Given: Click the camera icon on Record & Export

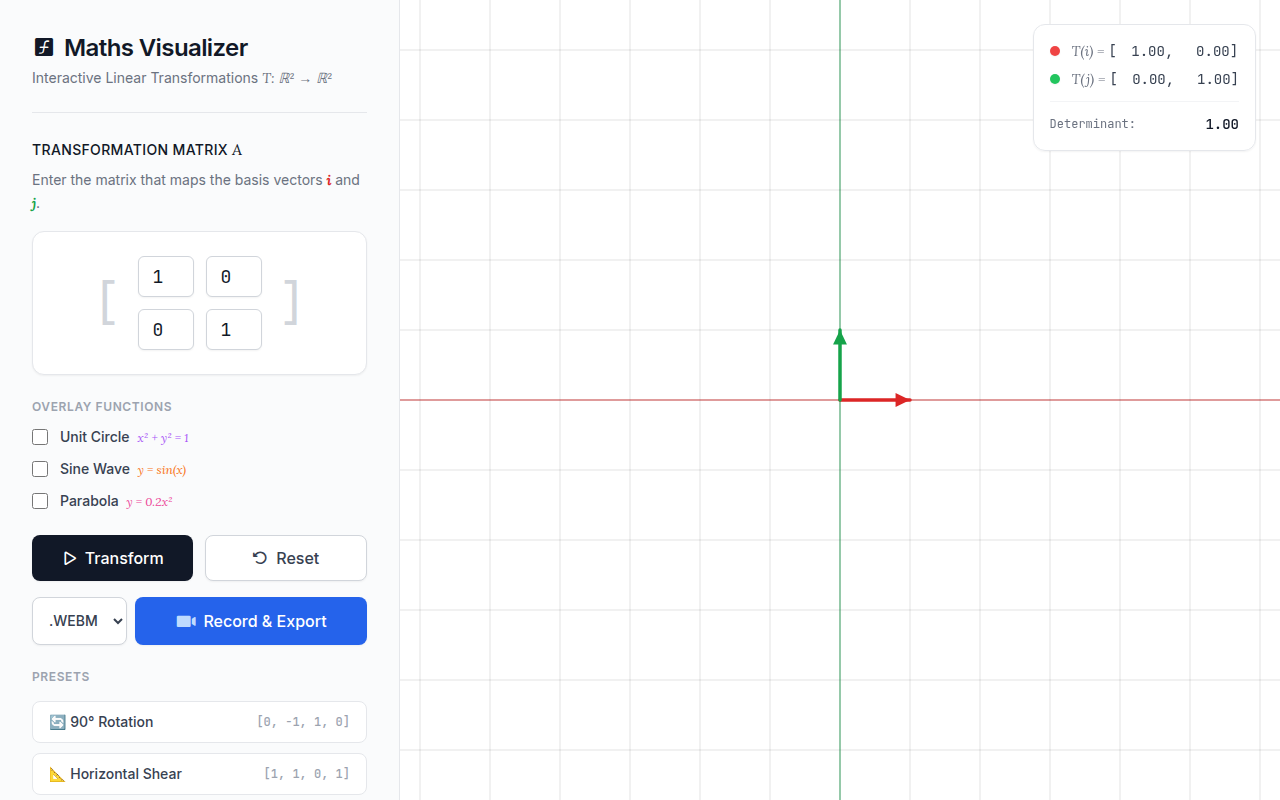Looking at the screenshot, I should (186, 621).
